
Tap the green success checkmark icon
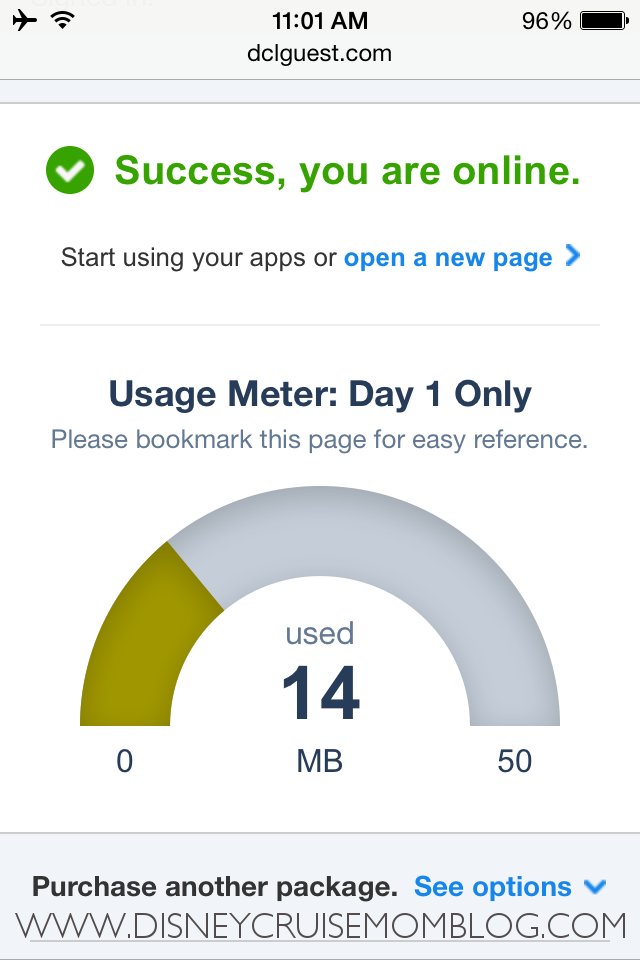tap(70, 170)
